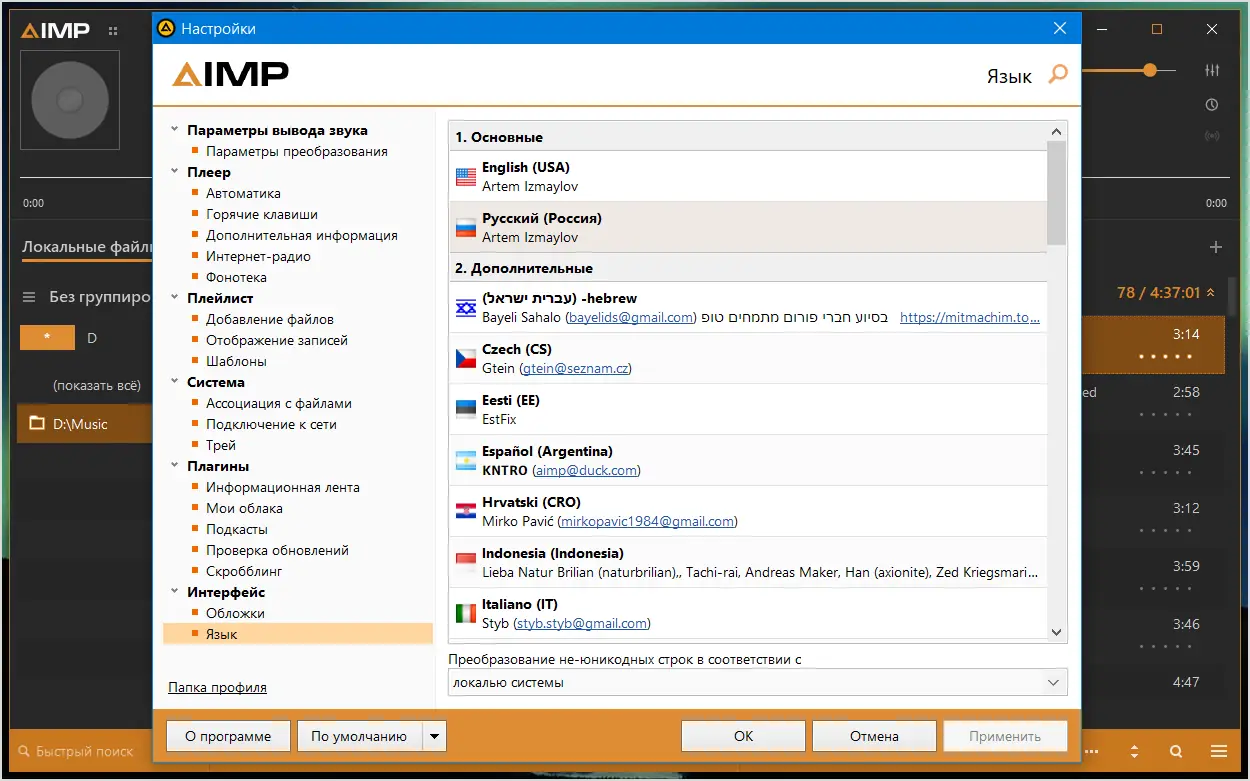The image size is (1250, 781).
Task: Click the asterisk filter button above D:\Music
Action: (x=47, y=338)
